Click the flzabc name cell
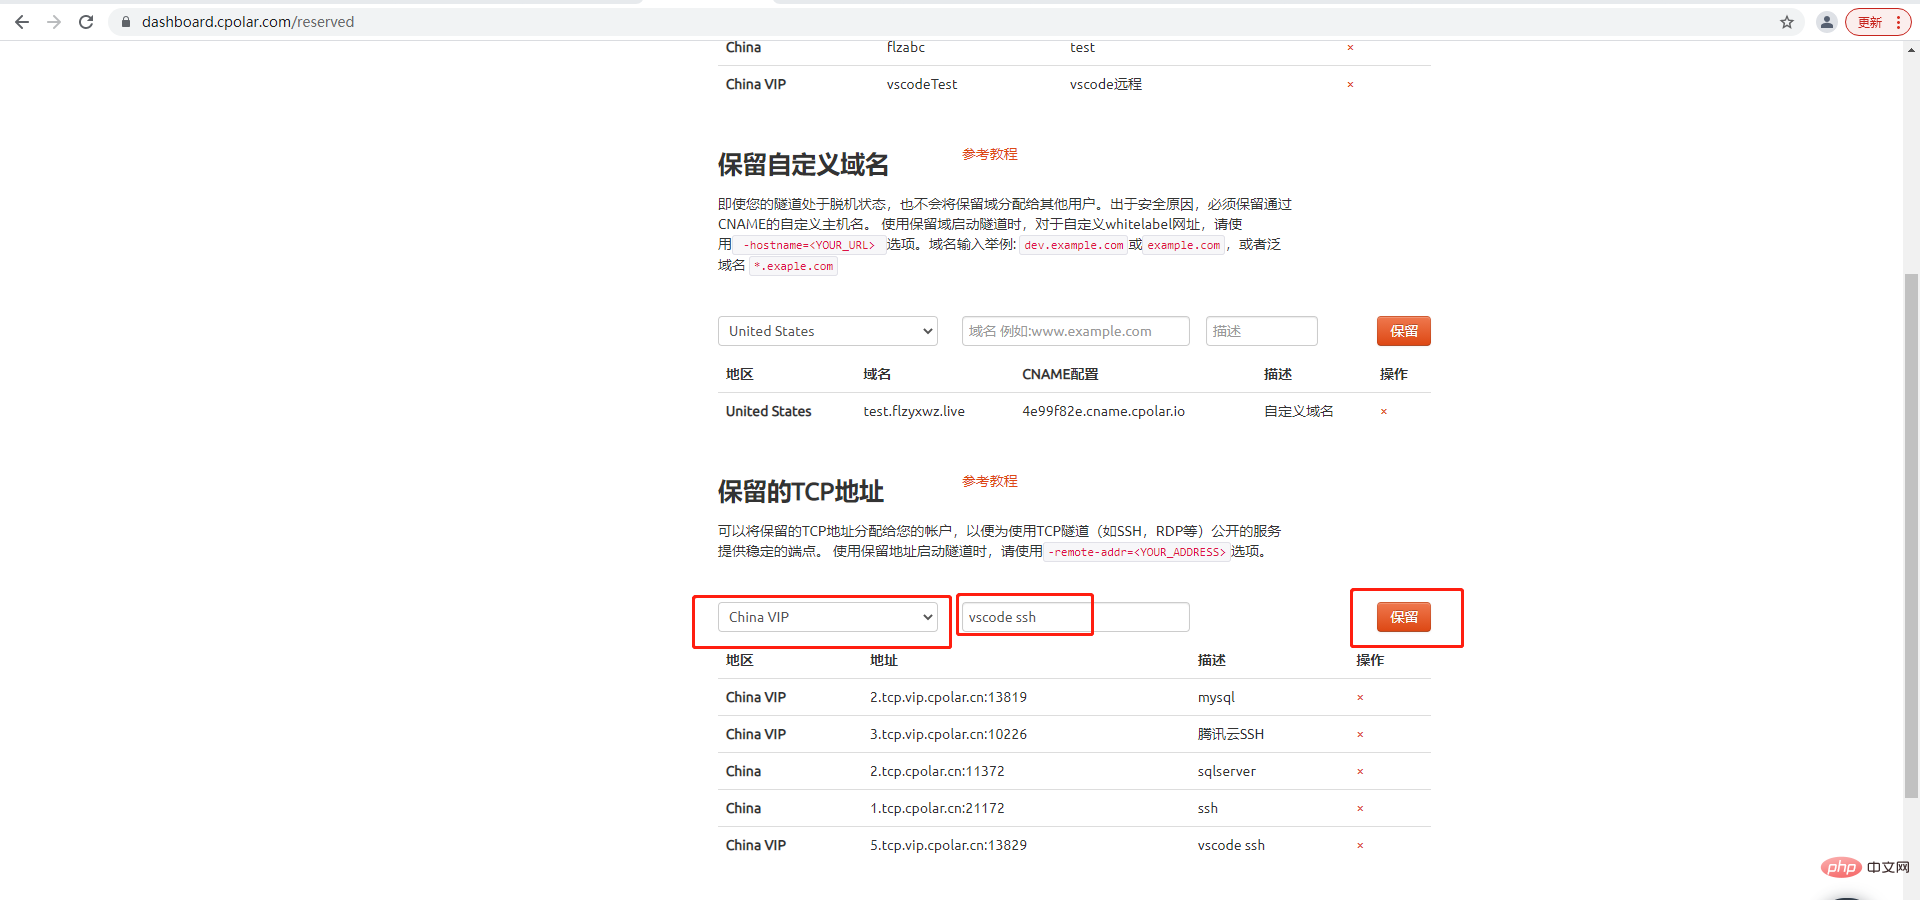Viewport: 1920px width, 900px height. 906,47
